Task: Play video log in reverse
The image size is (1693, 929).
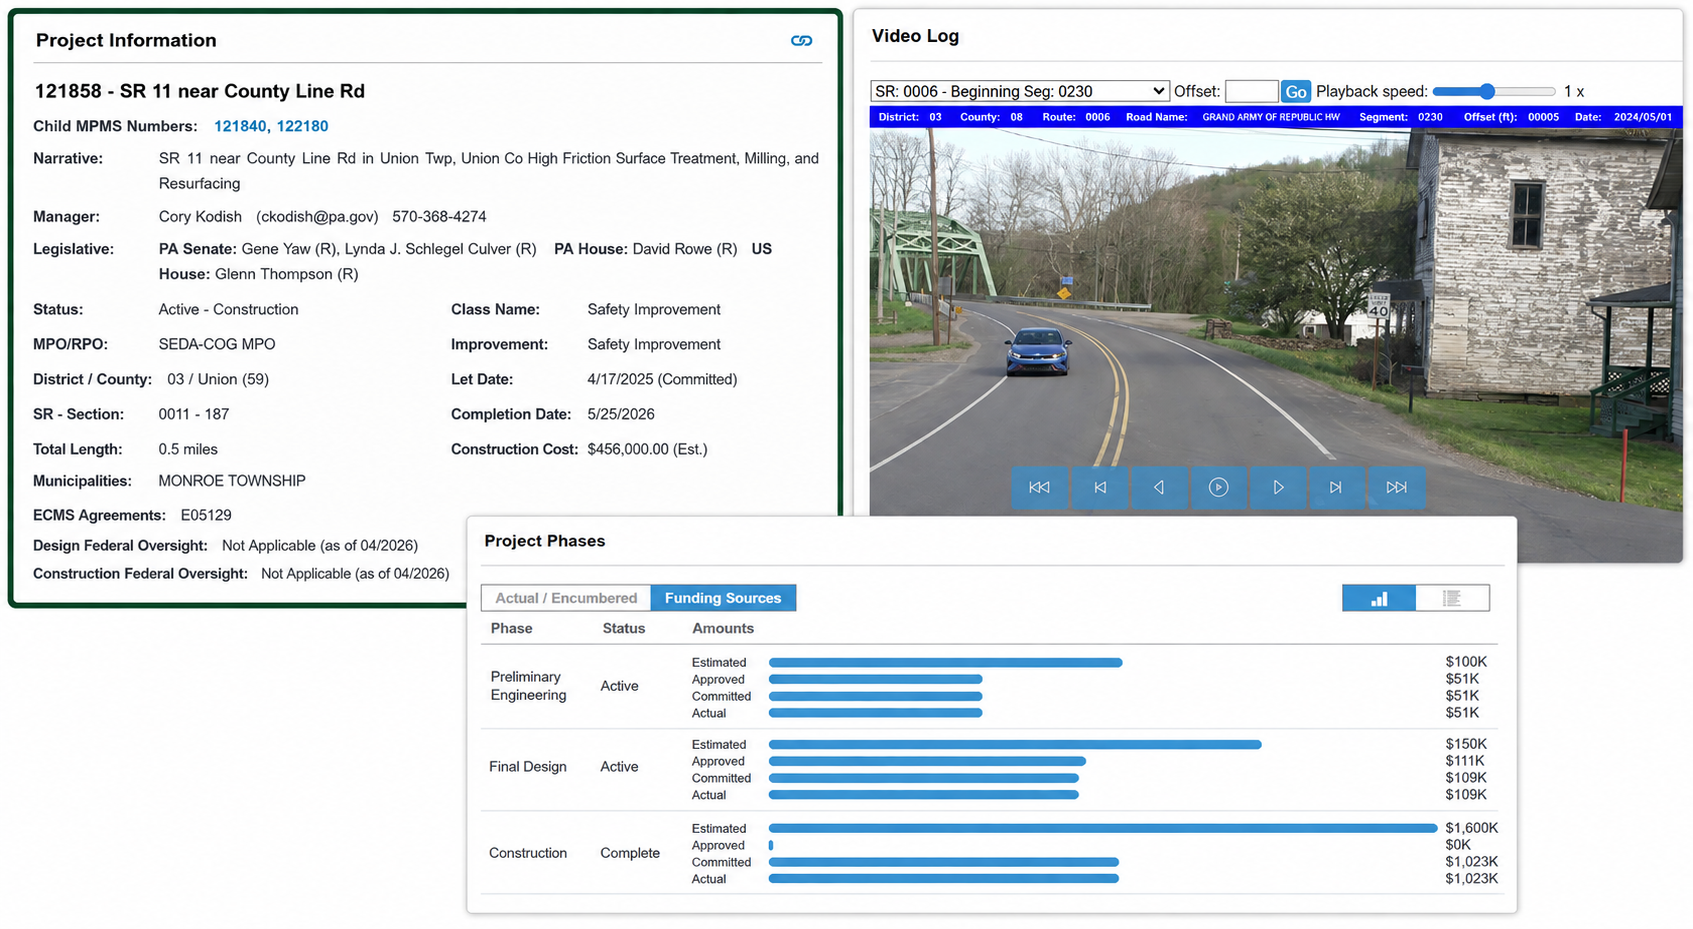Action: [x=1159, y=487]
